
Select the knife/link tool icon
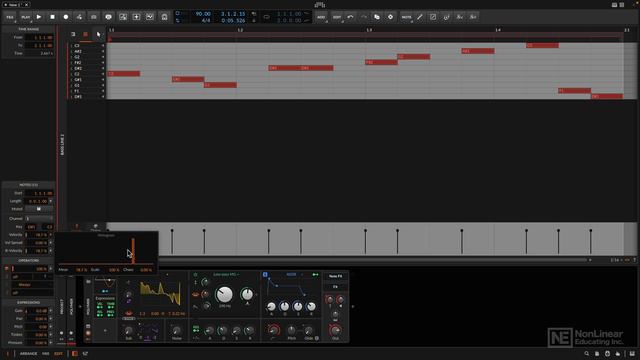click(x=446, y=17)
